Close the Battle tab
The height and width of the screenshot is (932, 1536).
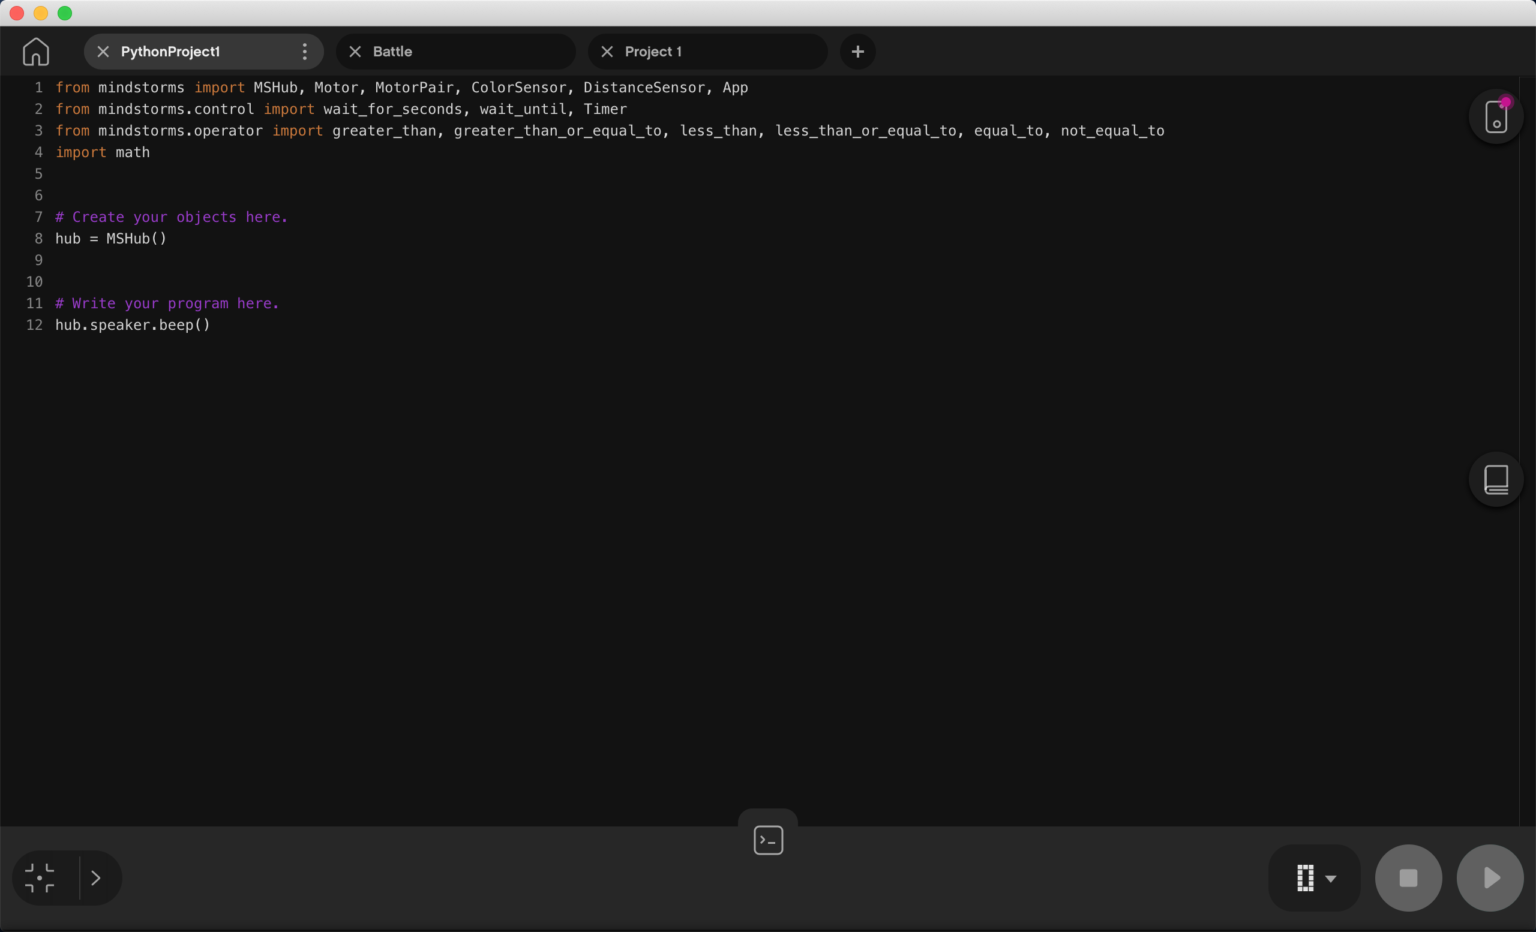pyautogui.click(x=355, y=51)
